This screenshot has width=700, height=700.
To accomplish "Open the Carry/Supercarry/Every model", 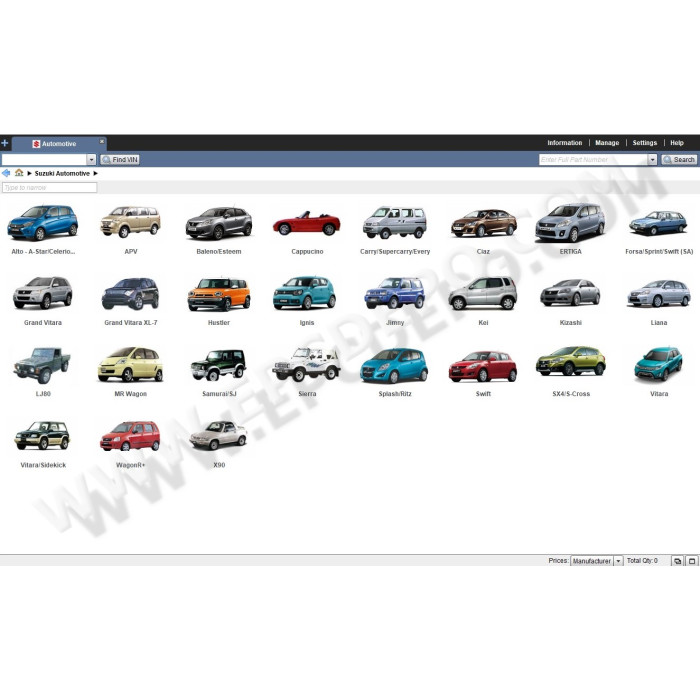I will (395, 229).
